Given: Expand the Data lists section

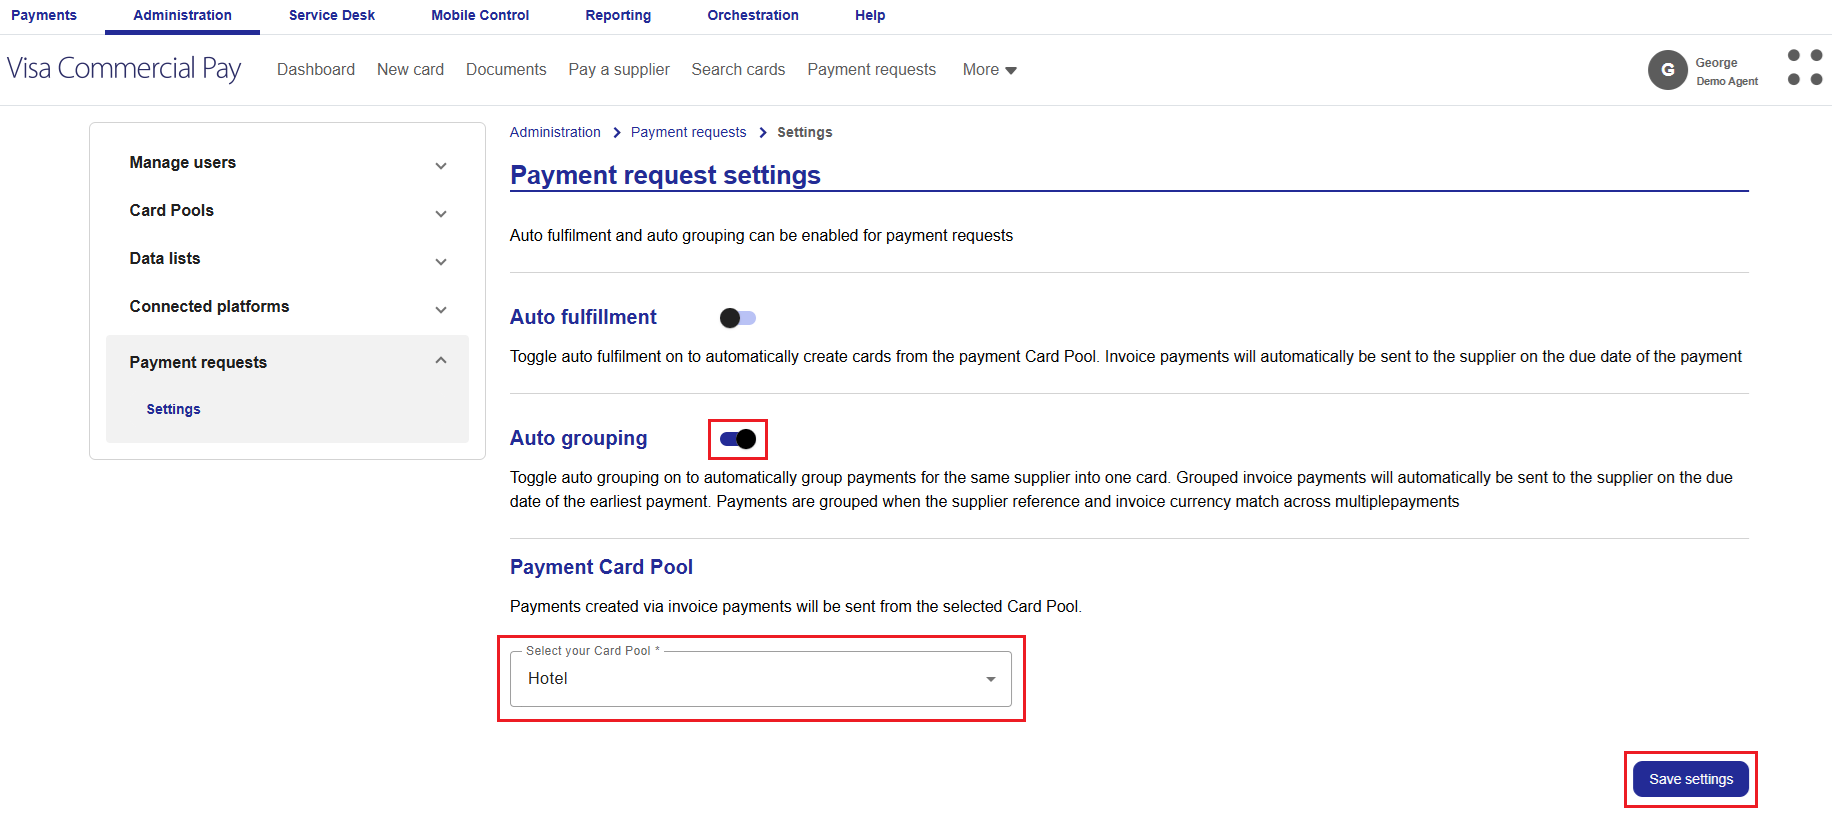Looking at the screenshot, I should point(287,259).
